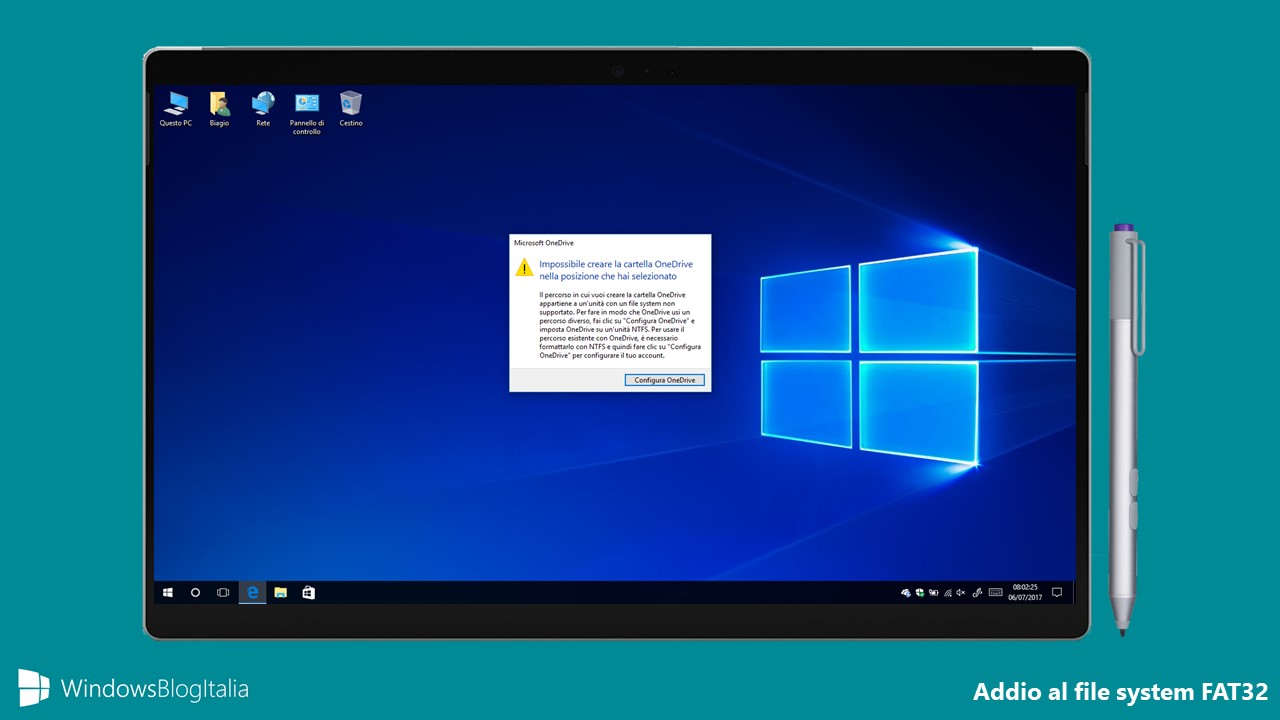Click the Windows Ink pen tray icon

[977, 593]
